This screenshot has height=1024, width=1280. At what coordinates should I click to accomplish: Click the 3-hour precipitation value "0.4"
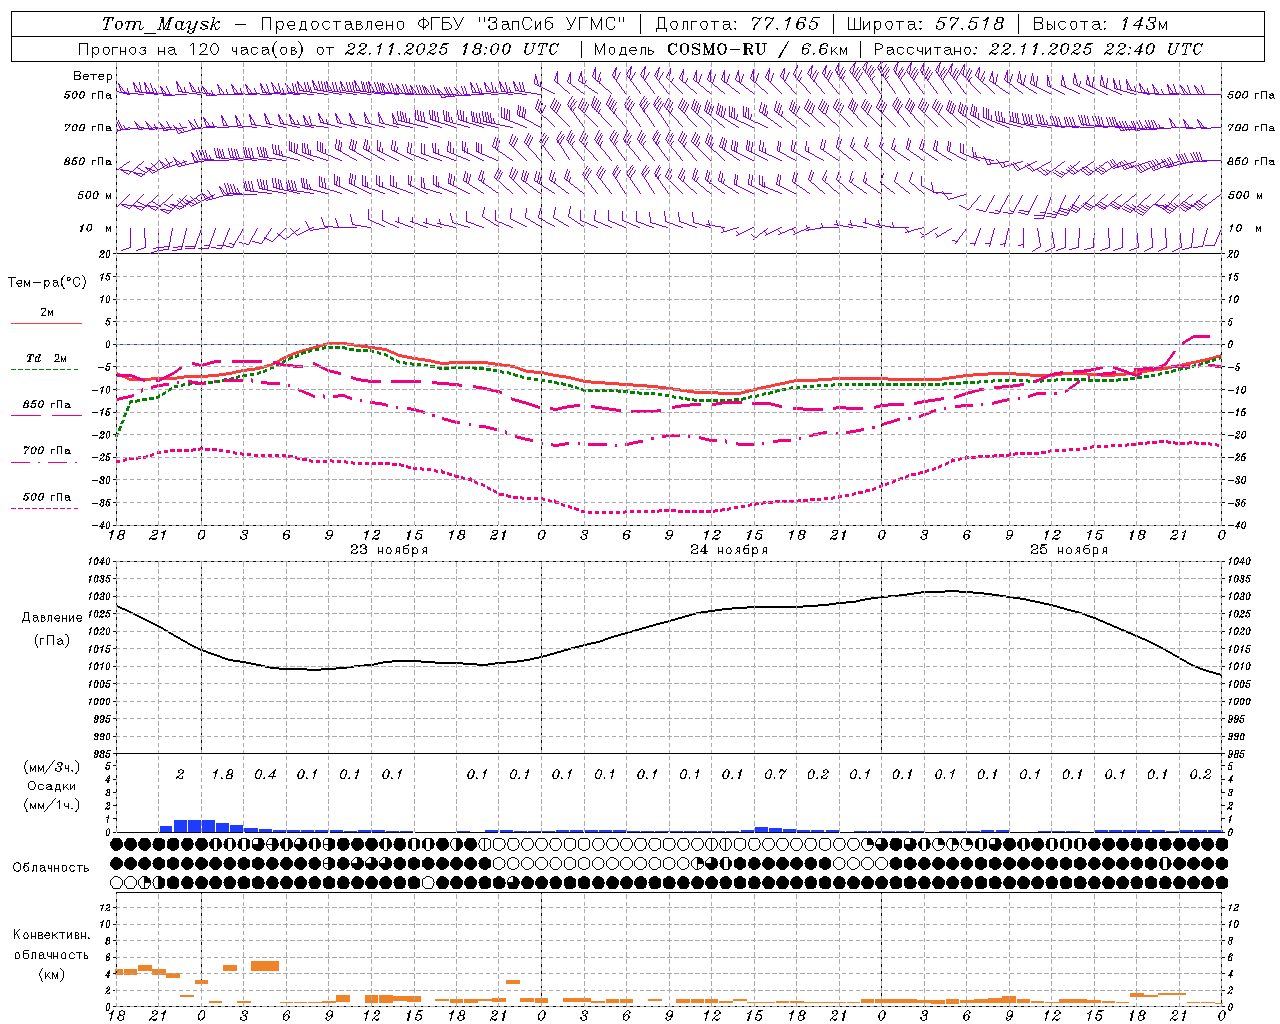(265, 775)
